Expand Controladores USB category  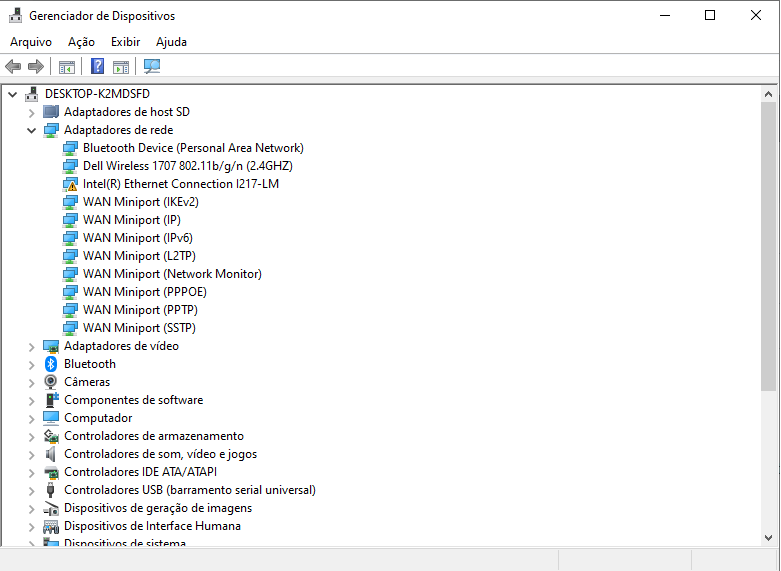(x=31, y=491)
